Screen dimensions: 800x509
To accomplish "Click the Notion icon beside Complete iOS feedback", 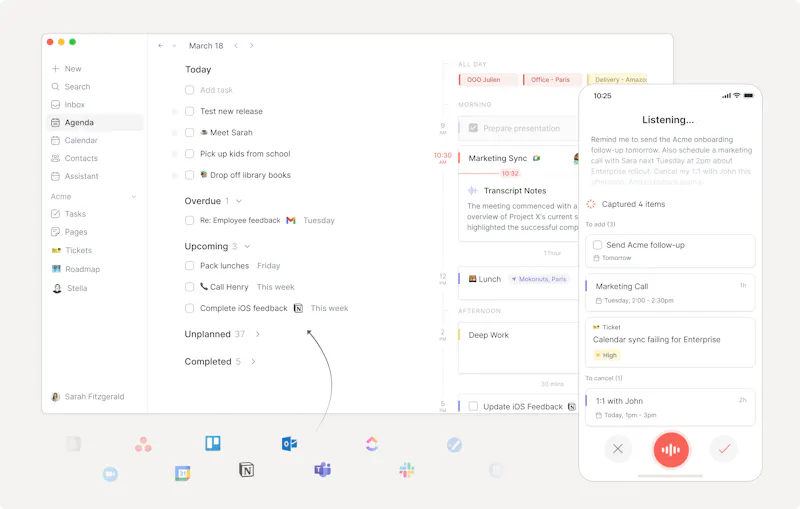I will click(x=298, y=308).
